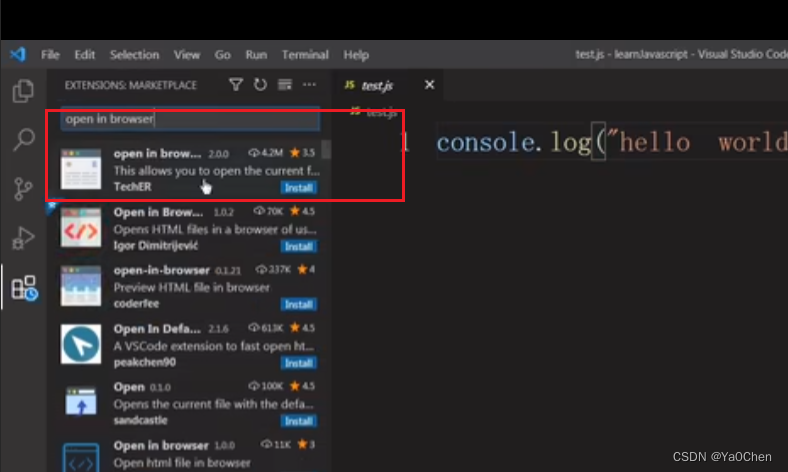
Task: Open the Go menu
Action: click(223, 55)
